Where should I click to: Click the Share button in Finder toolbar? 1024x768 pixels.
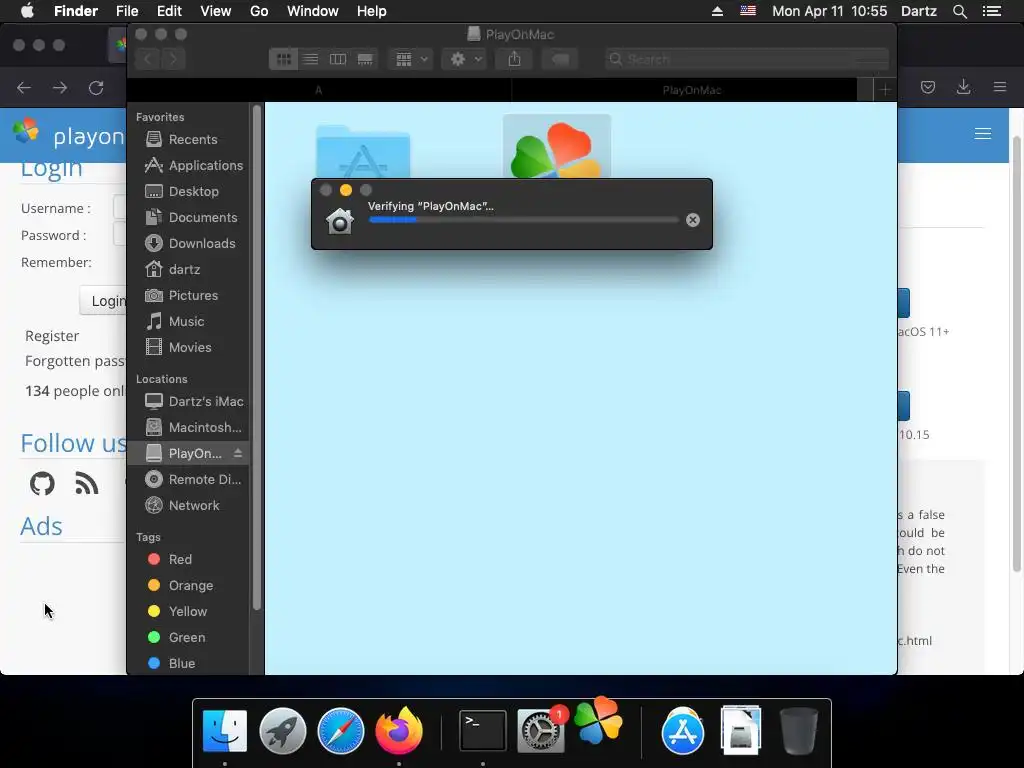pyautogui.click(x=515, y=59)
